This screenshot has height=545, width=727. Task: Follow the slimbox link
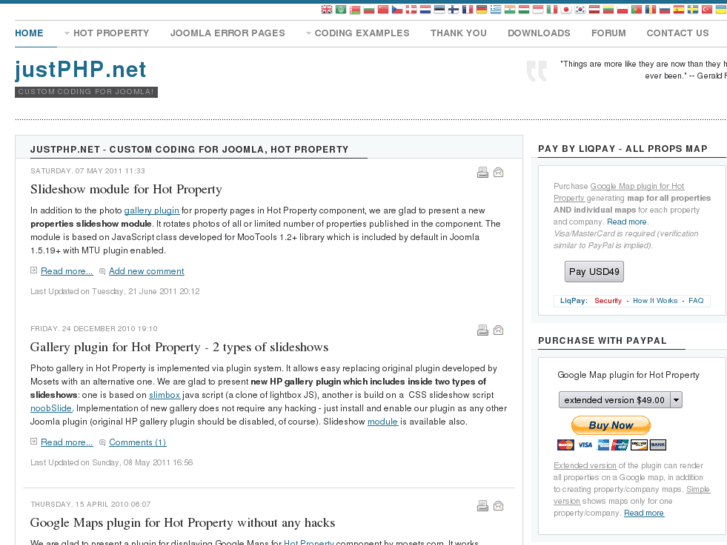165,395
